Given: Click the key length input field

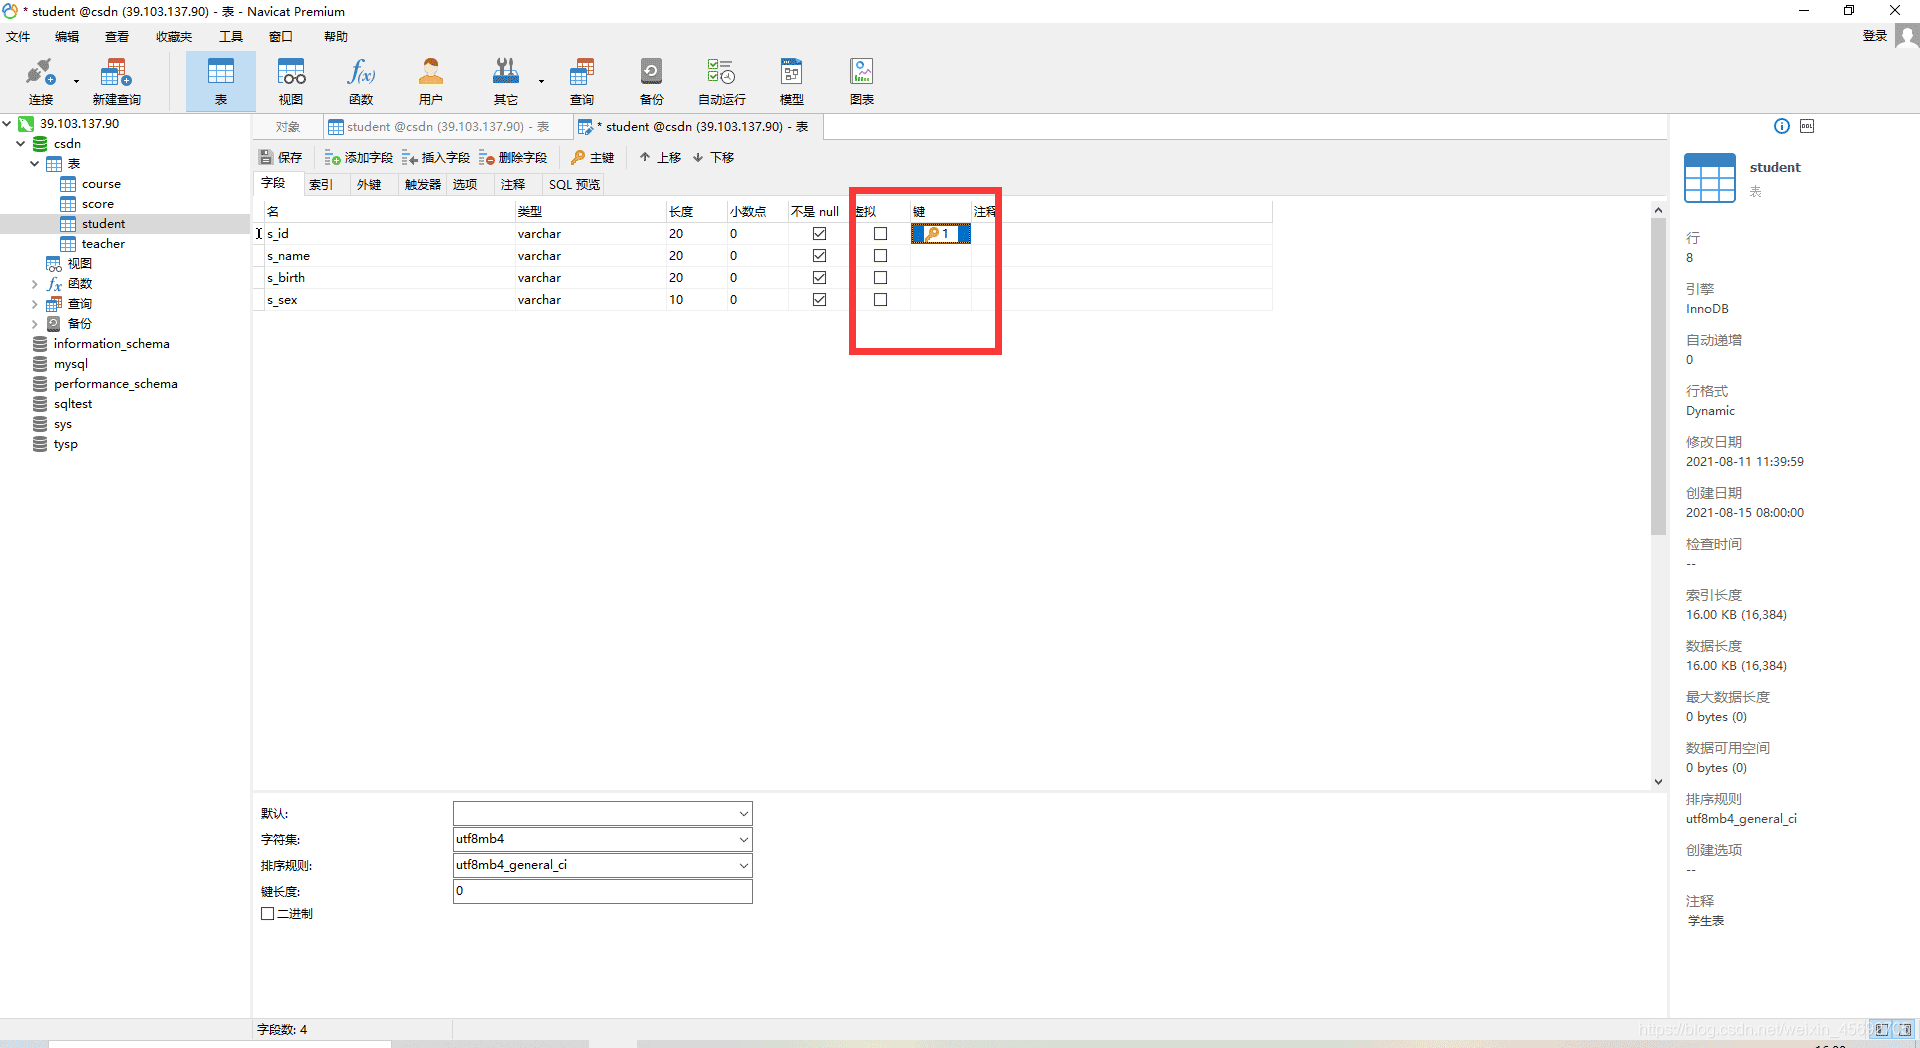Looking at the screenshot, I should tap(602, 892).
